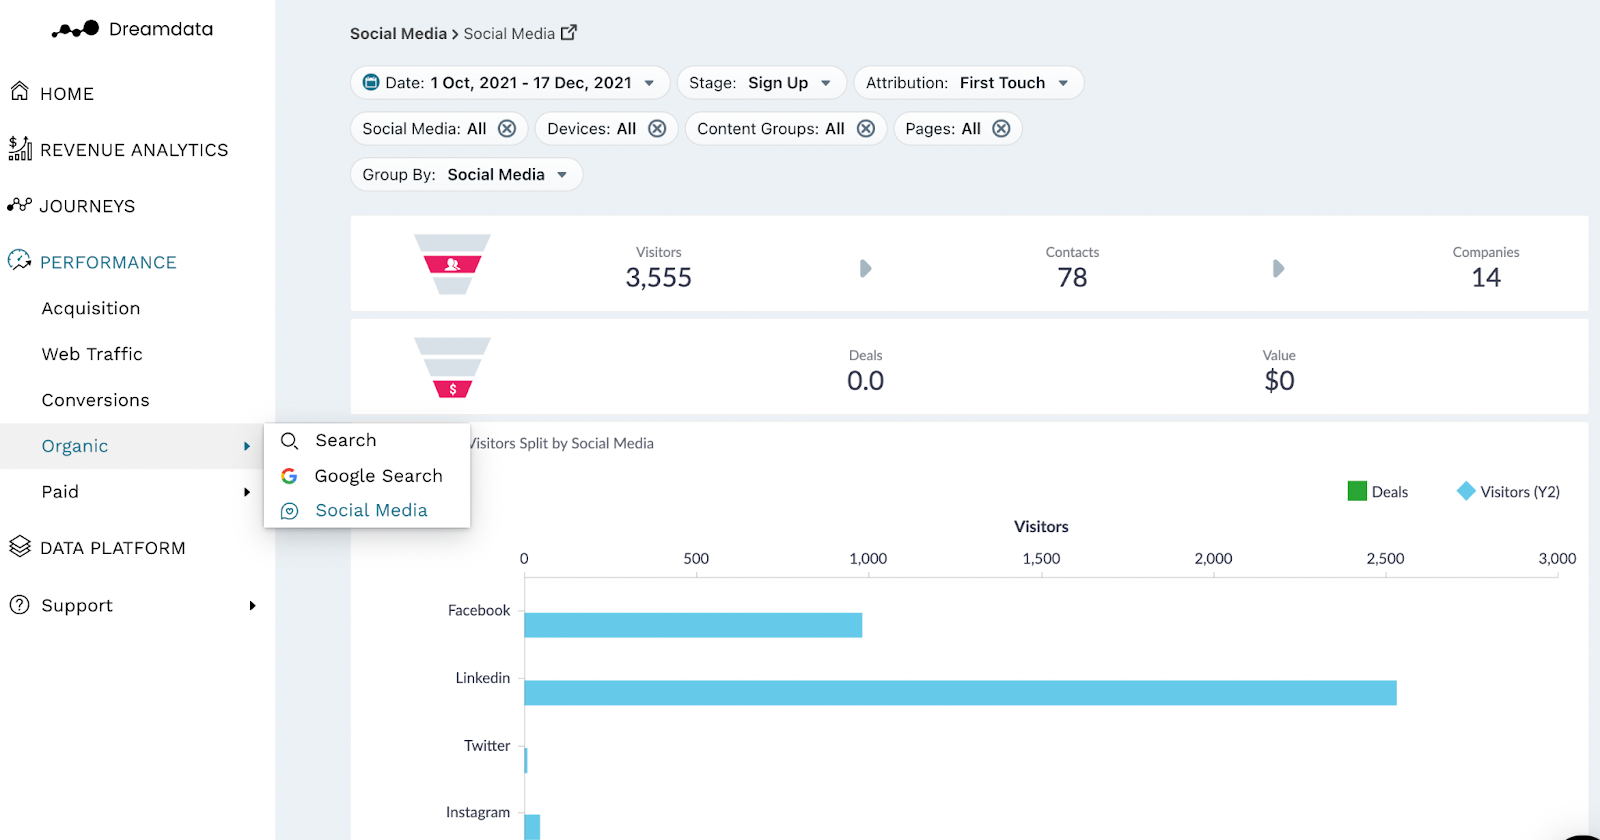The width and height of the screenshot is (1600, 840).
Task: Click the visitors funnel stage icon
Action: (x=452, y=264)
